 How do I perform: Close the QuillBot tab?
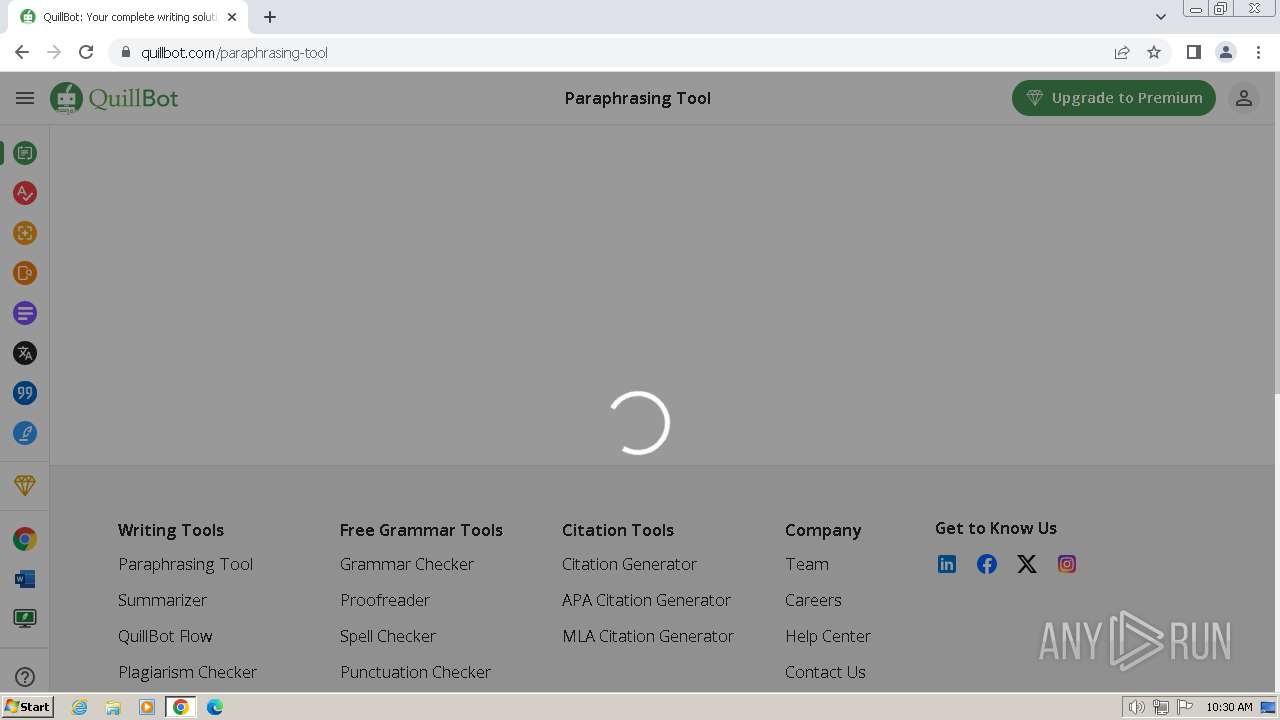[232, 17]
